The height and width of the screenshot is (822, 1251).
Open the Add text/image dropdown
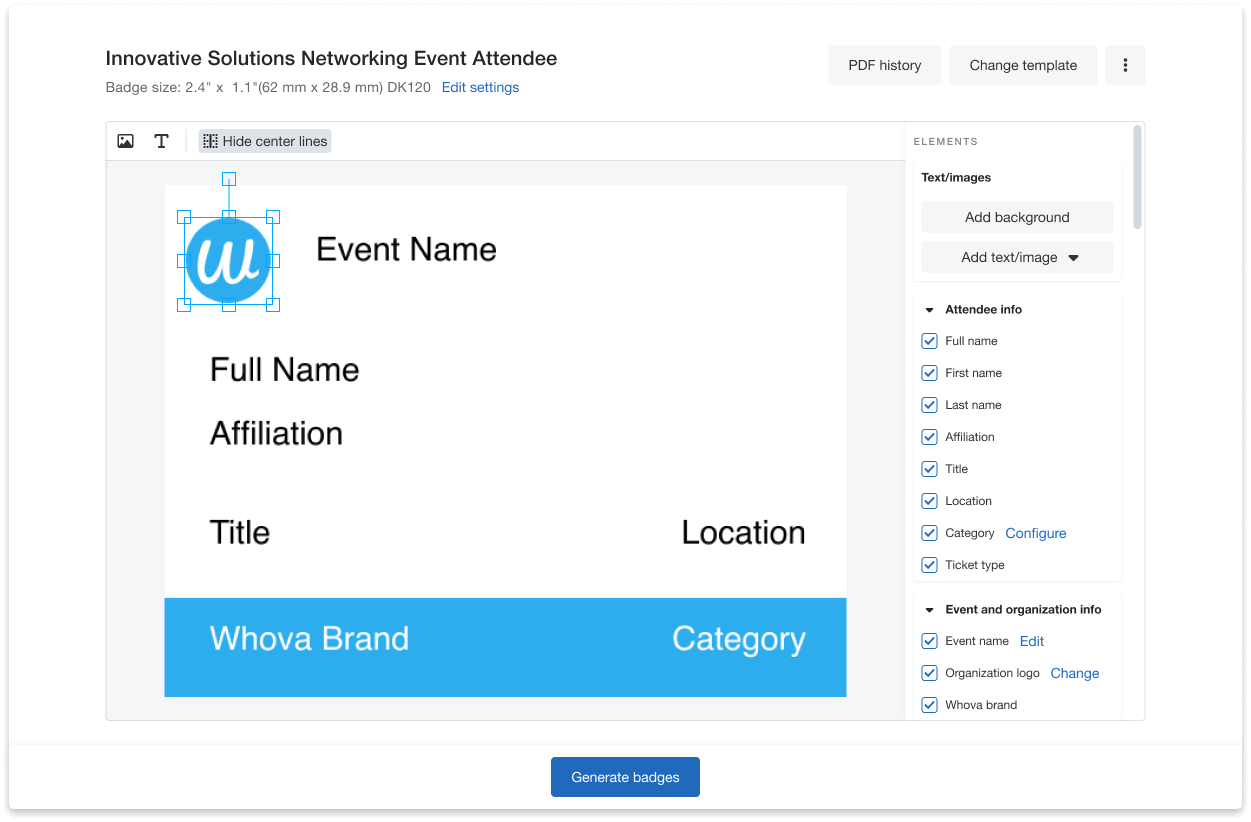pyautogui.click(x=1017, y=257)
